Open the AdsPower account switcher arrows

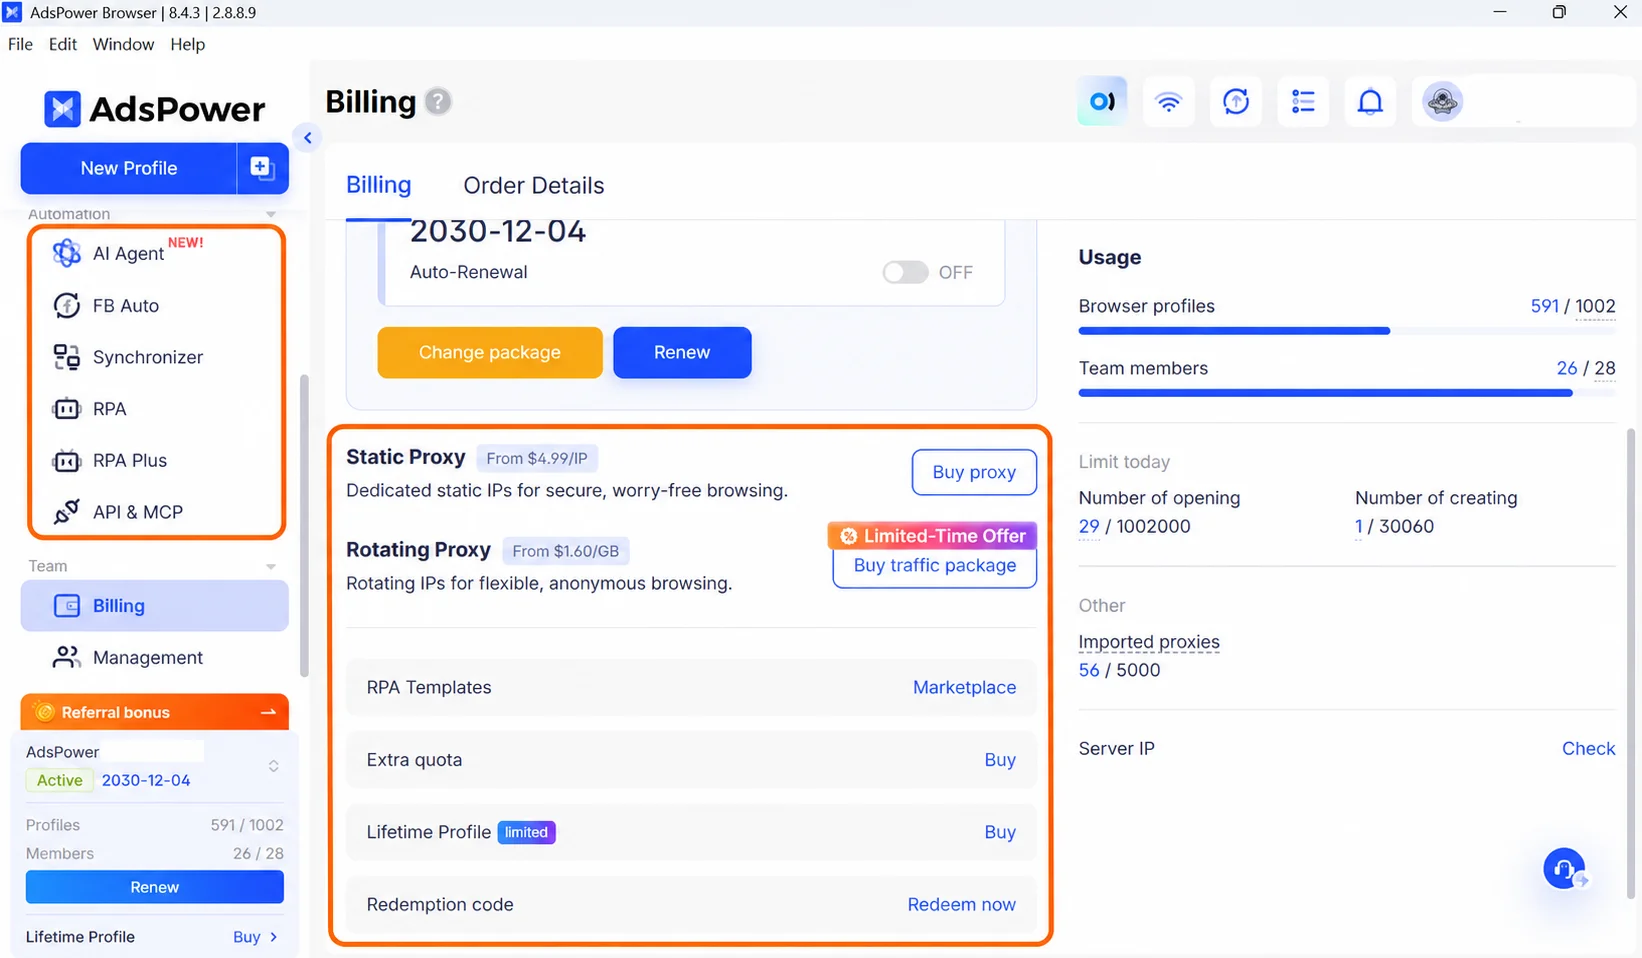[273, 766]
